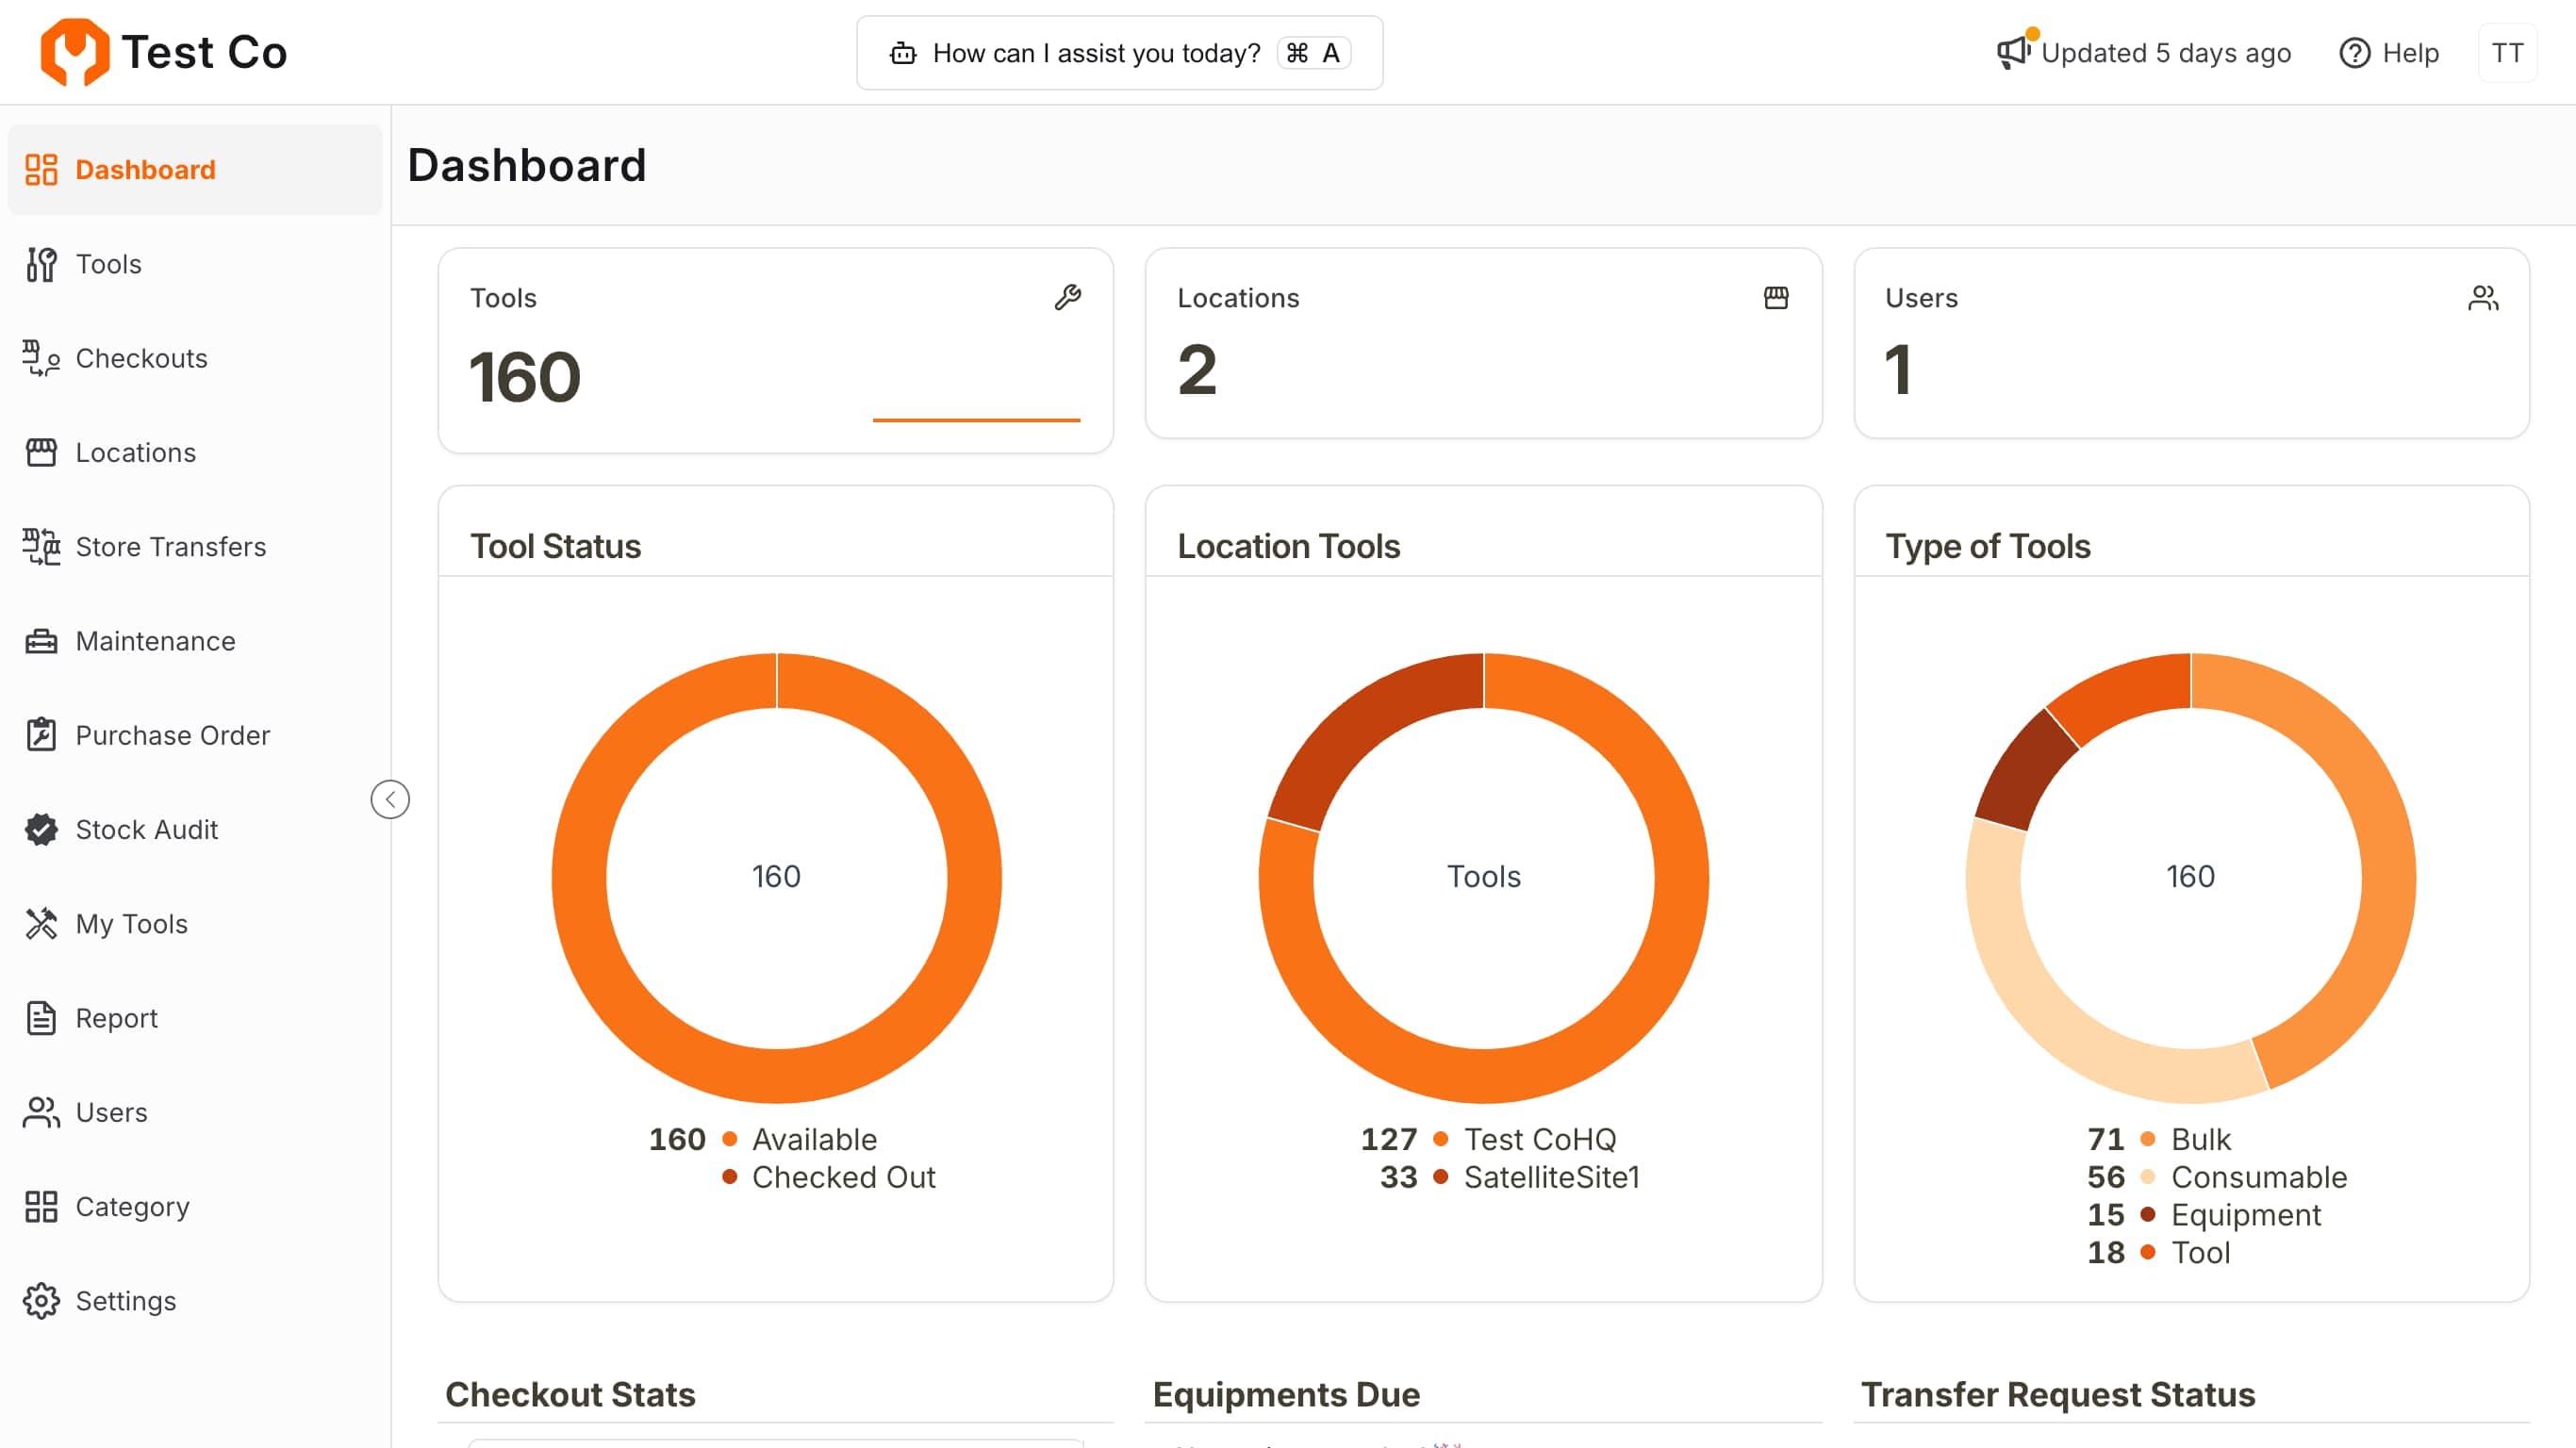The image size is (2576, 1448).
Task: Click the Updated 5 days ago link
Action: (x=2165, y=52)
